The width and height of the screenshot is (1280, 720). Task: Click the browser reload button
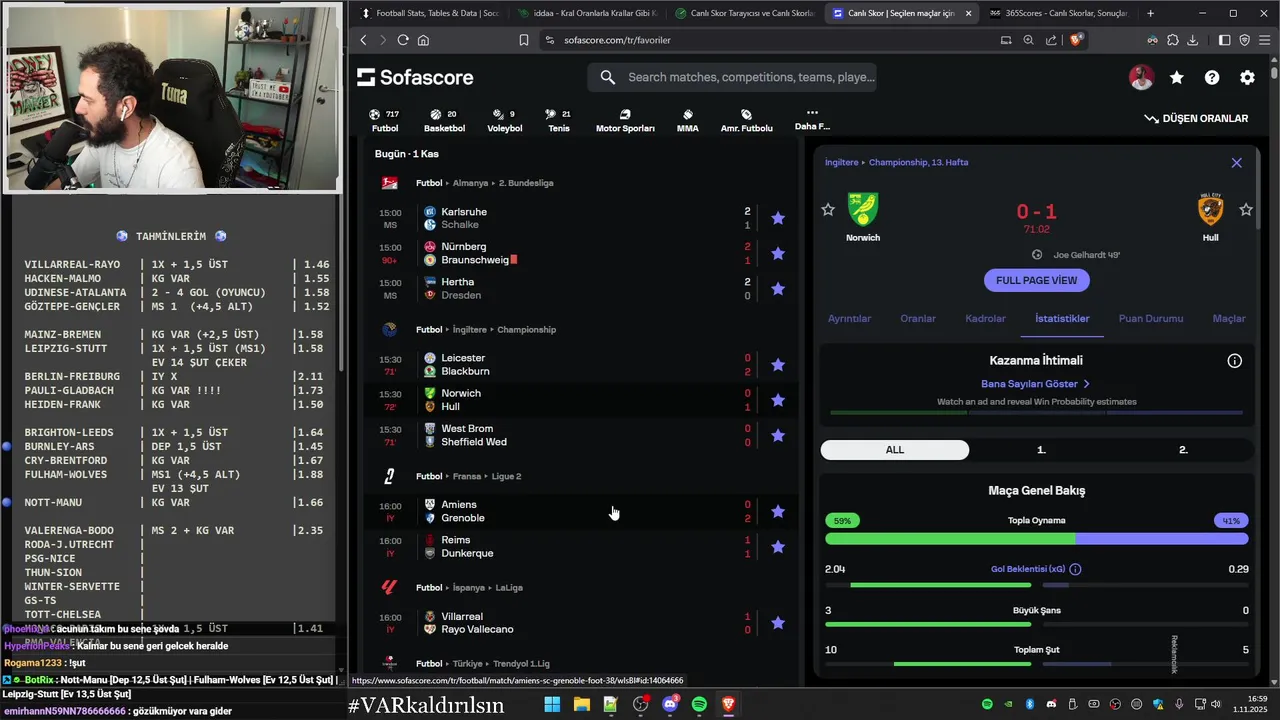403,40
